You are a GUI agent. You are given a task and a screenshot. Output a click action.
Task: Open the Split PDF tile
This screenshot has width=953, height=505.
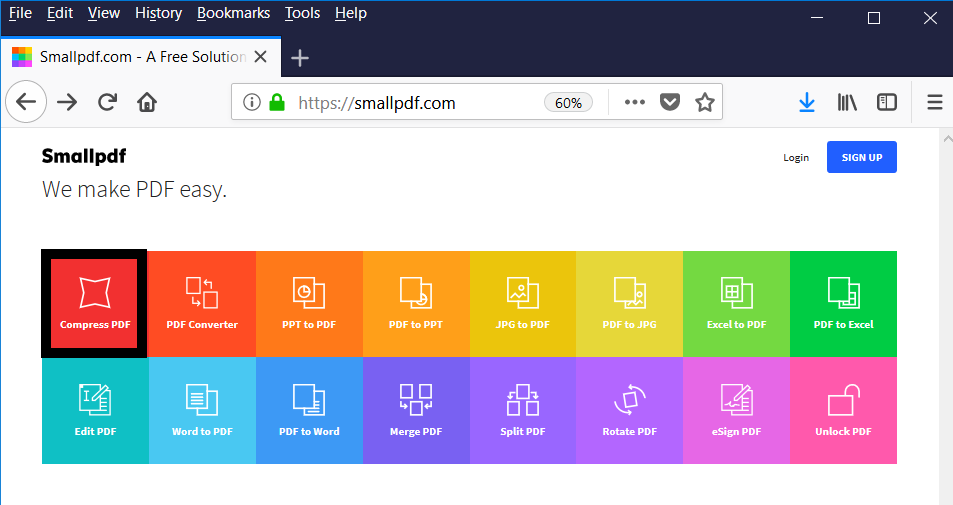coord(523,411)
